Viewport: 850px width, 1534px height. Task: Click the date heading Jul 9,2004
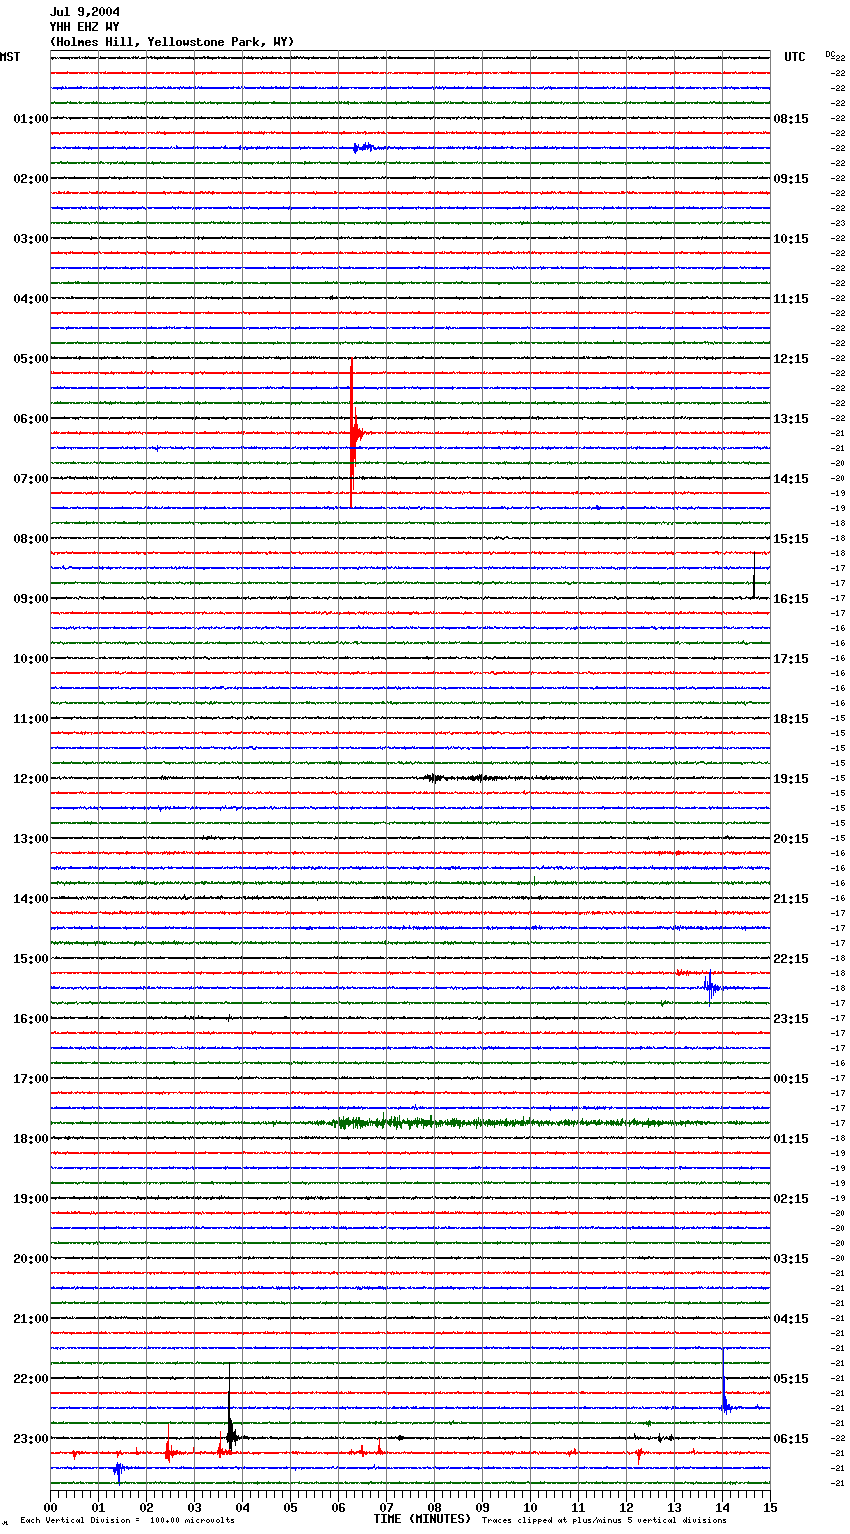point(85,12)
